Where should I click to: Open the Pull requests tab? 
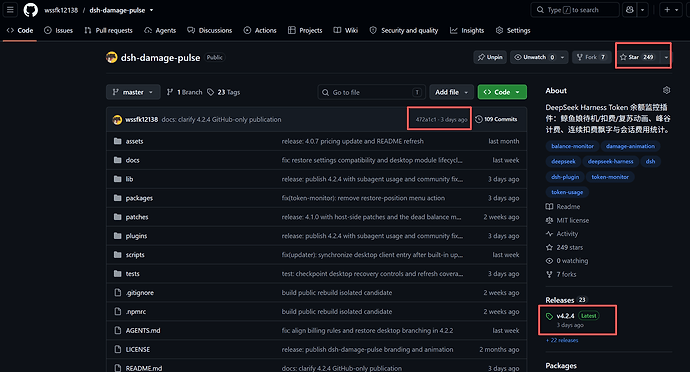[108, 30]
